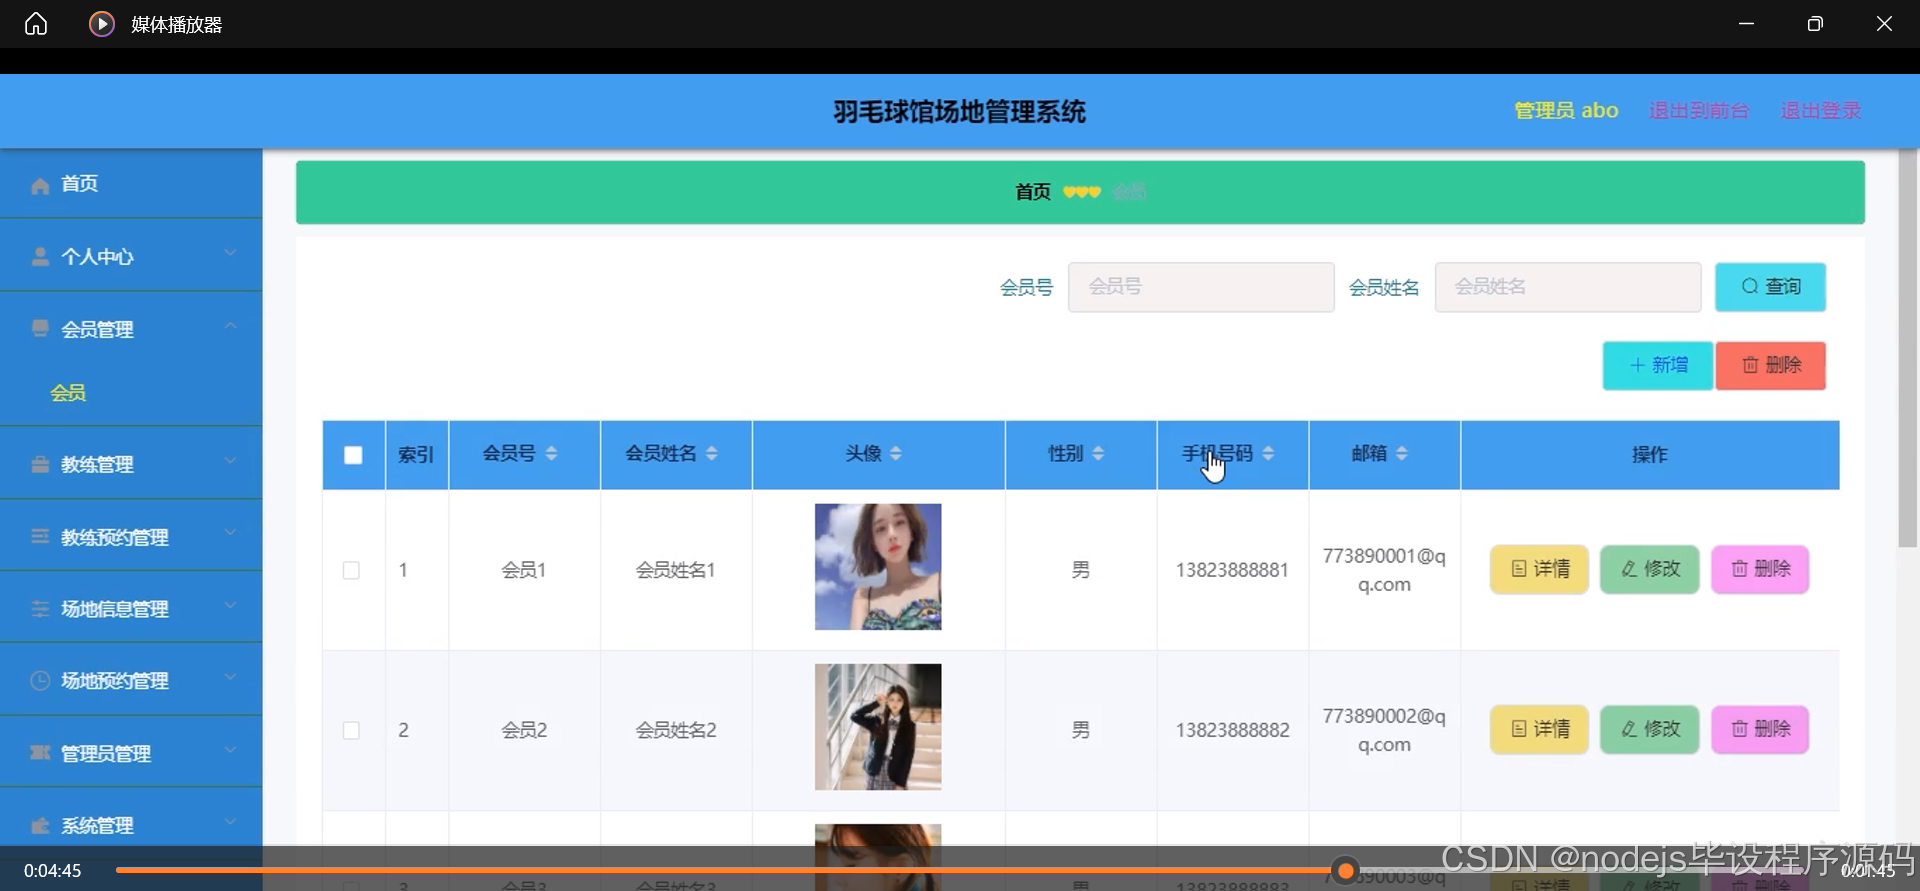Sort by 头像 column arrows
Screen dimensions: 1920x891
(895, 454)
